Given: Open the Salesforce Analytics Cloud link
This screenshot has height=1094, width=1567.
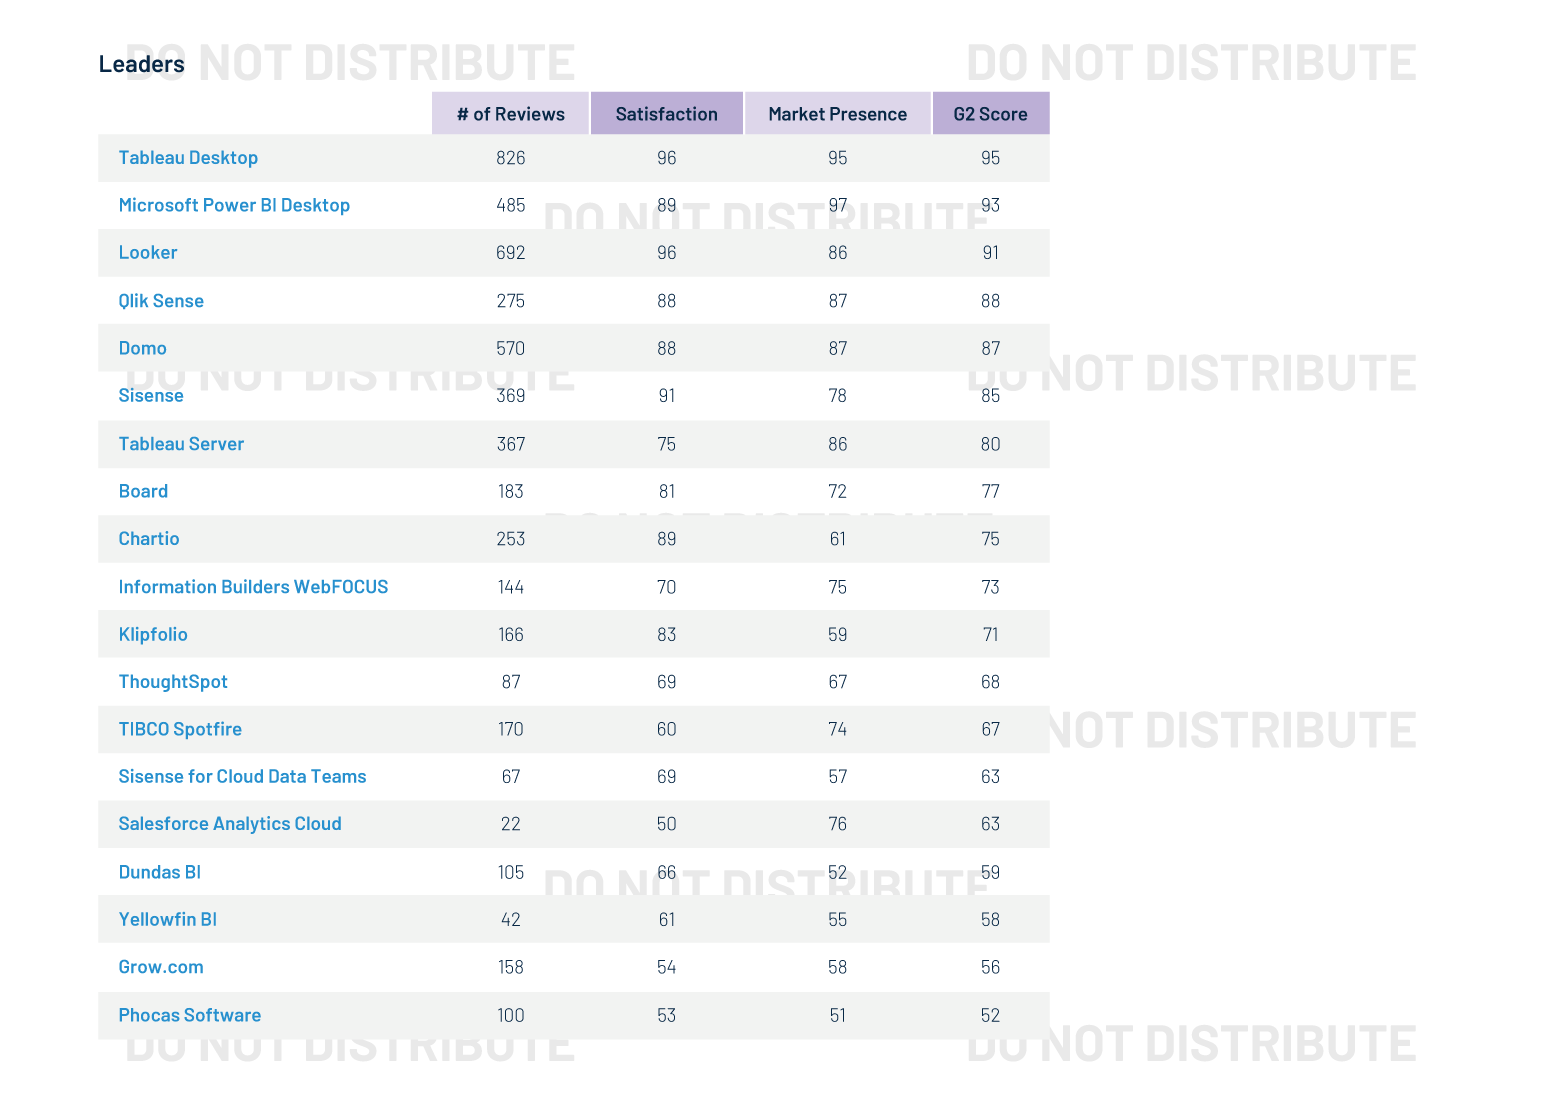Looking at the screenshot, I should click(x=230, y=824).
